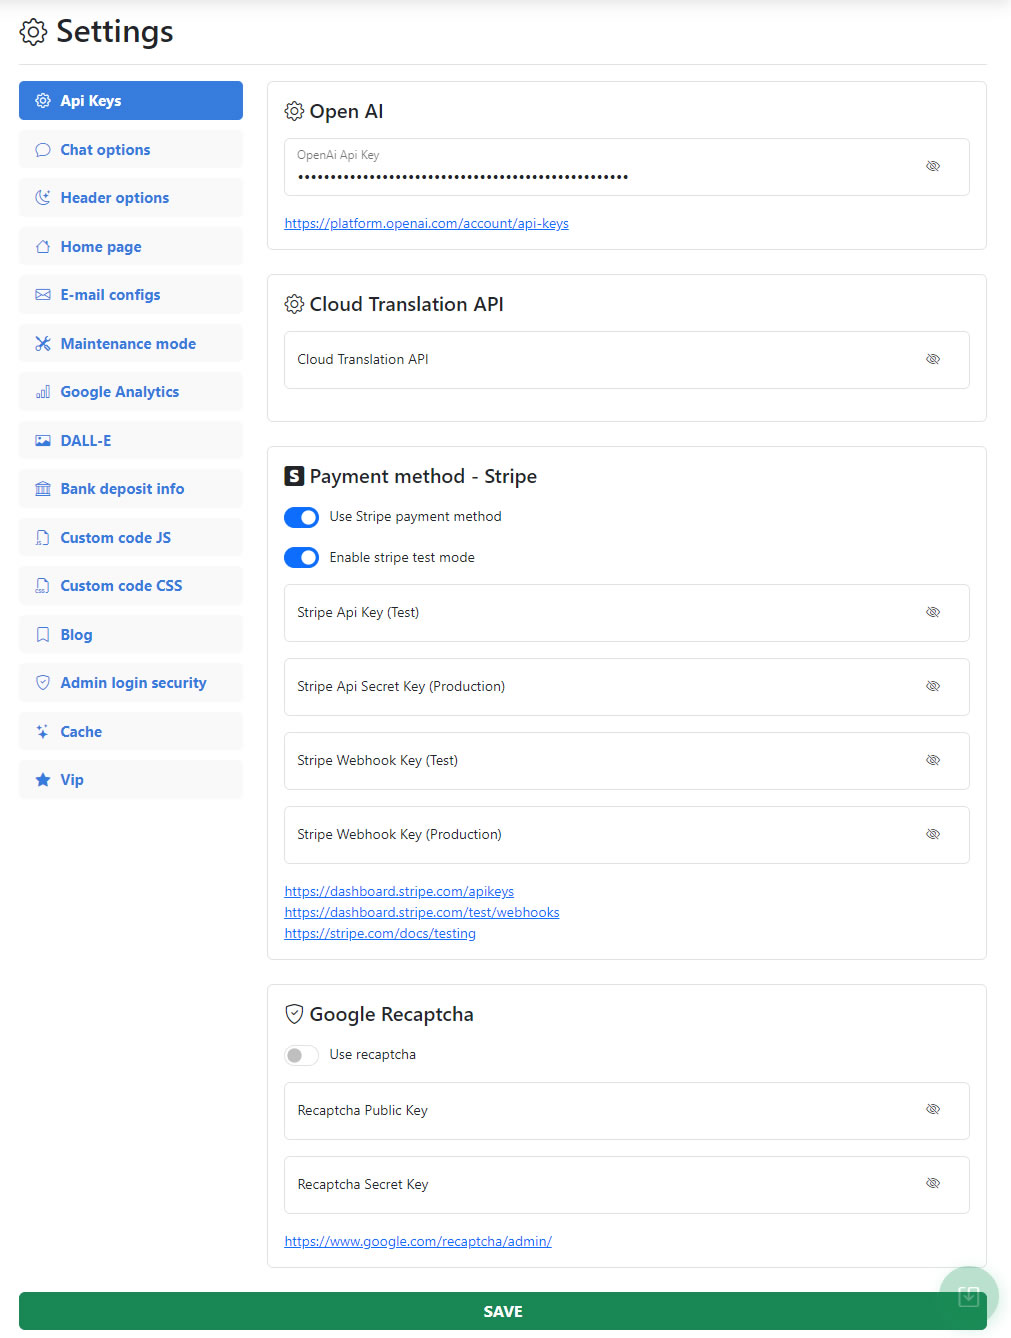
Task: Reveal the OpenAI API key with eye icon
Action: click(x=932, y=166)
